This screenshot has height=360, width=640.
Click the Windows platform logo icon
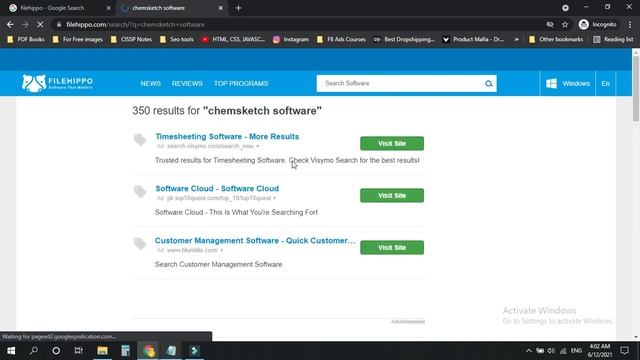pos(551,83)
